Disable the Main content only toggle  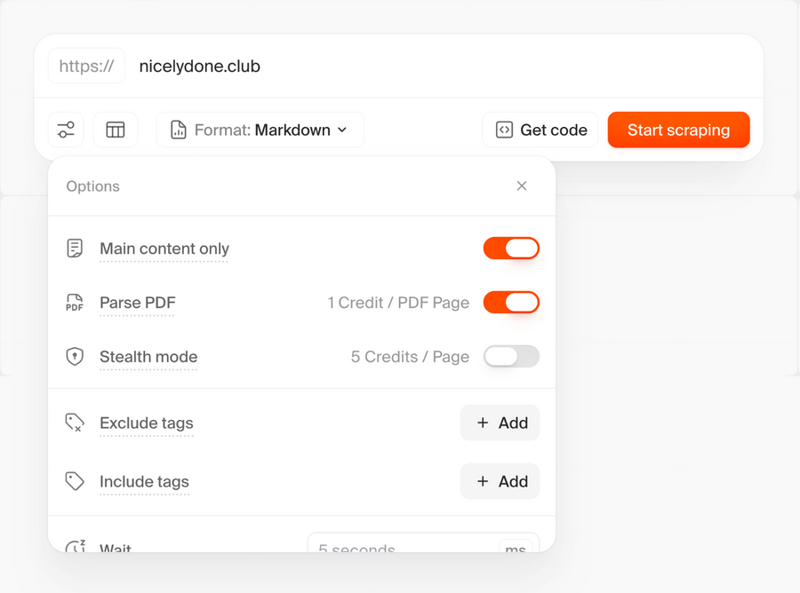point(511,248)
